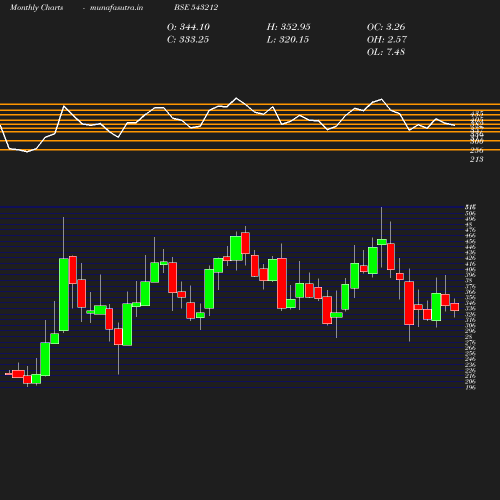Viewport: 500px width, 500px height.
Task: Select the low value 'L: 320.15'
Action: pos(288,40)
